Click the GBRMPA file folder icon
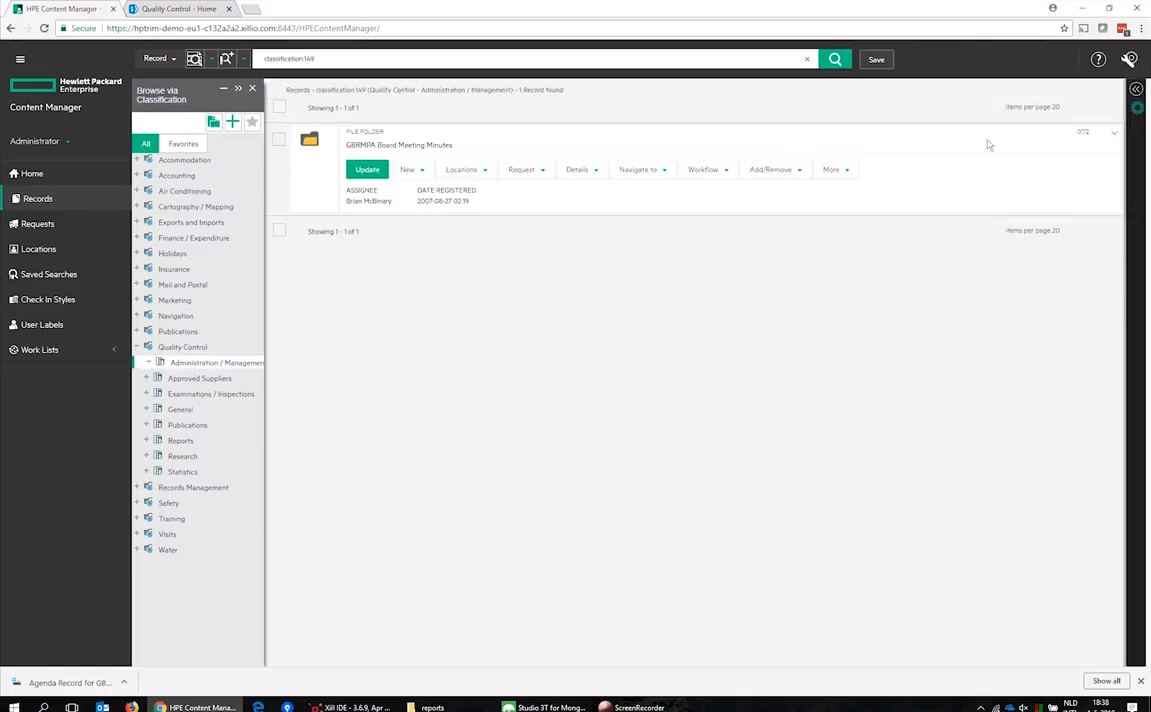The height and width of the screenshot is (712, 1151). coord(310,140)
